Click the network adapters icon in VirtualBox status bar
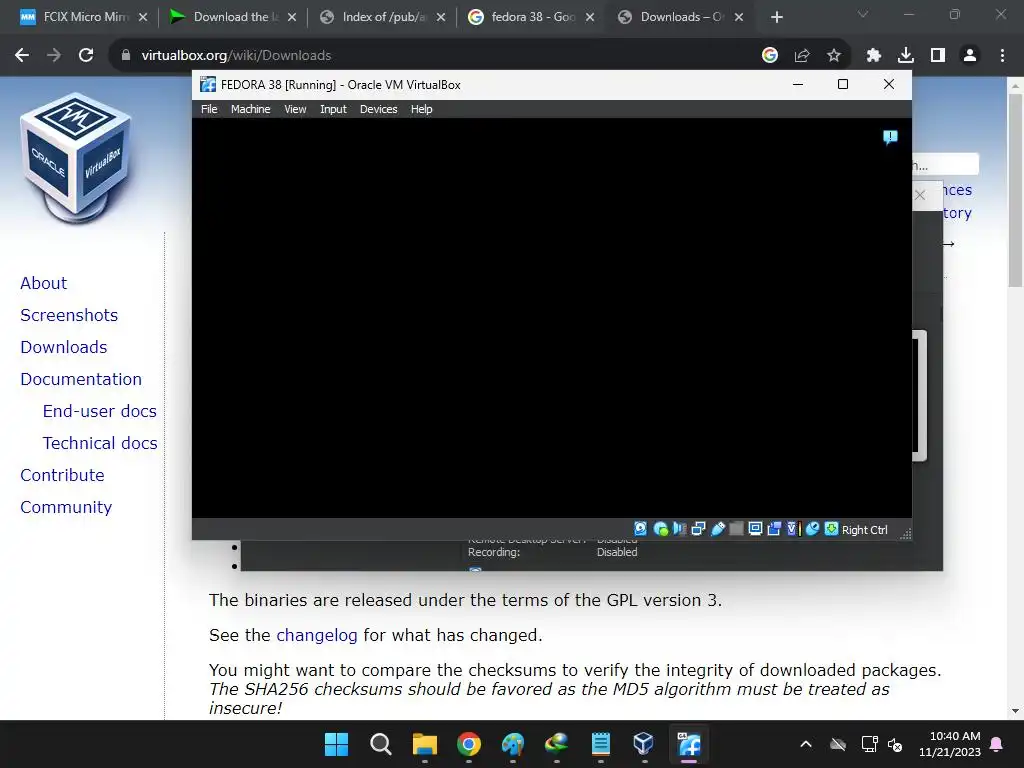 pos(698,529)
